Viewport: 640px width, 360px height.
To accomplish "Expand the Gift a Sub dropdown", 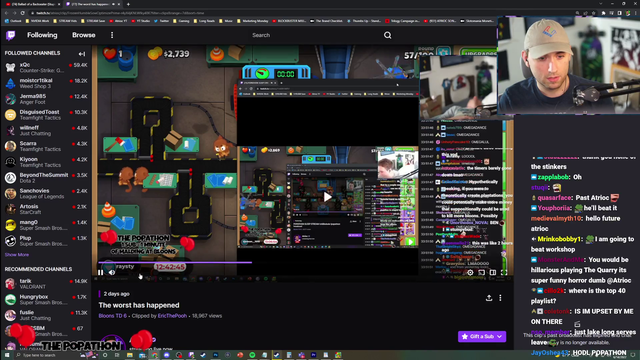I will (x=482, y=336).
